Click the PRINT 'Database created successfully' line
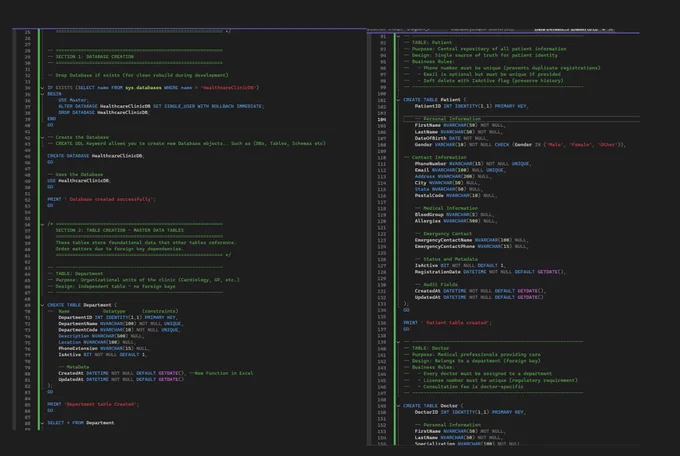The image size is (680, 456). [101, 199]
